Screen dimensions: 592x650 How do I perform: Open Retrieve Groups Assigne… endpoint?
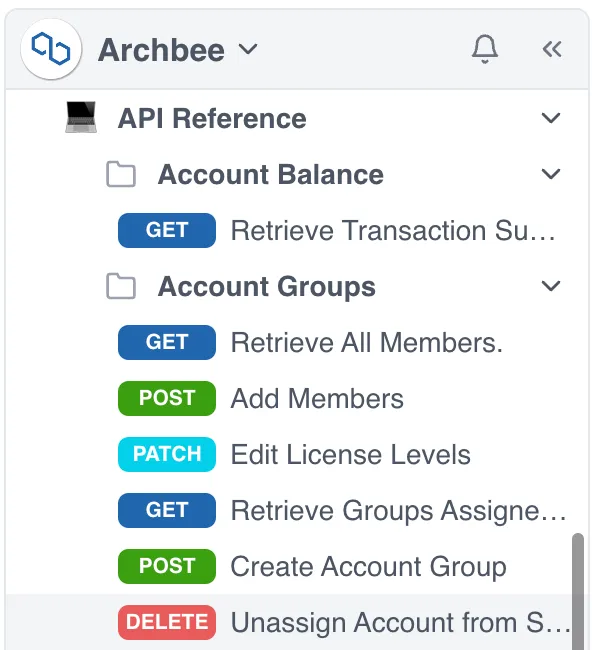pyautogui.click(x=398, y=510)
